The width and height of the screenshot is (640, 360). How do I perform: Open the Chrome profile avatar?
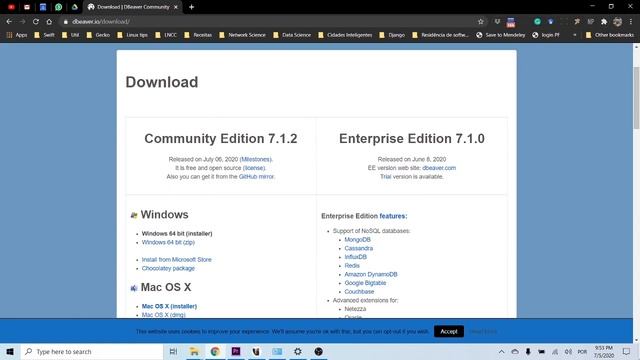[x=617, y=22]
